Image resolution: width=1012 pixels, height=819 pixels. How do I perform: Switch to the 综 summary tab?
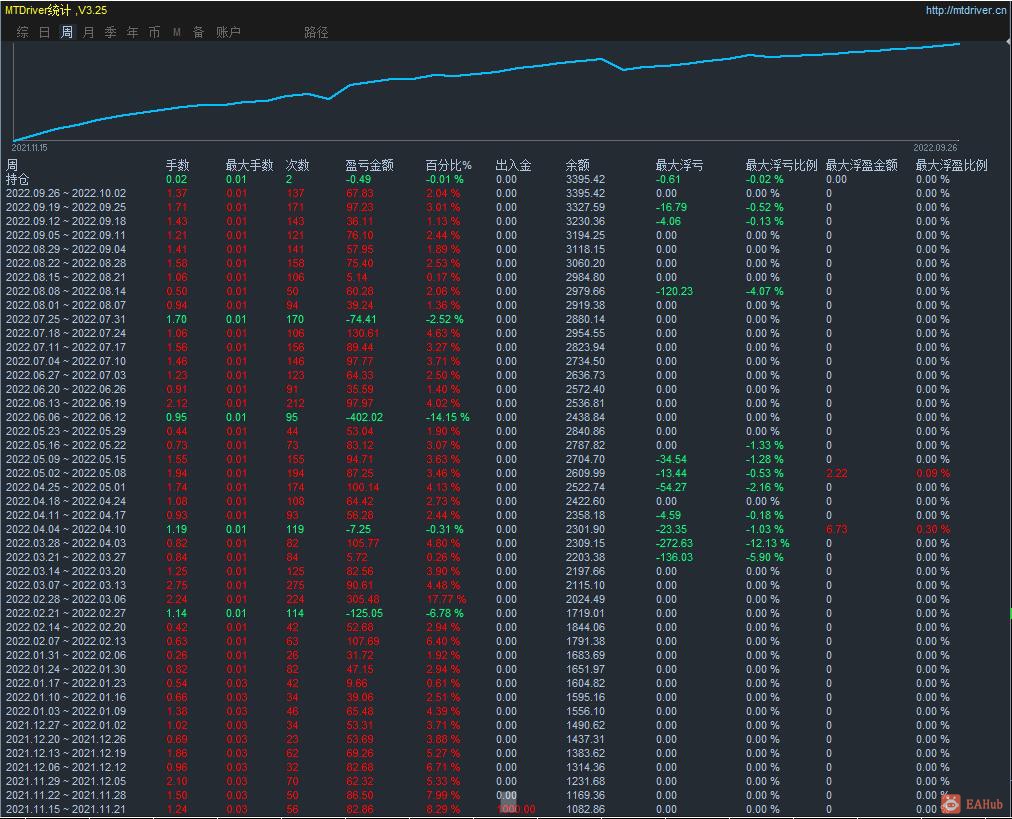[x=22, y=32]
